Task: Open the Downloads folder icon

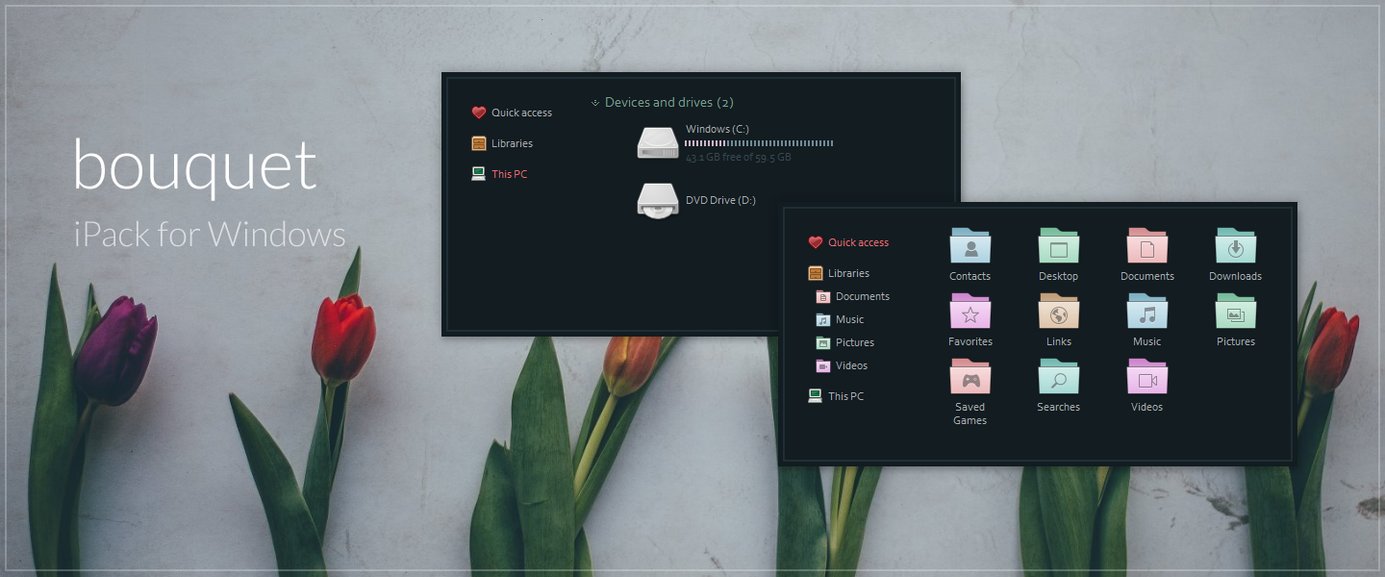Action: pos(1235,246)
